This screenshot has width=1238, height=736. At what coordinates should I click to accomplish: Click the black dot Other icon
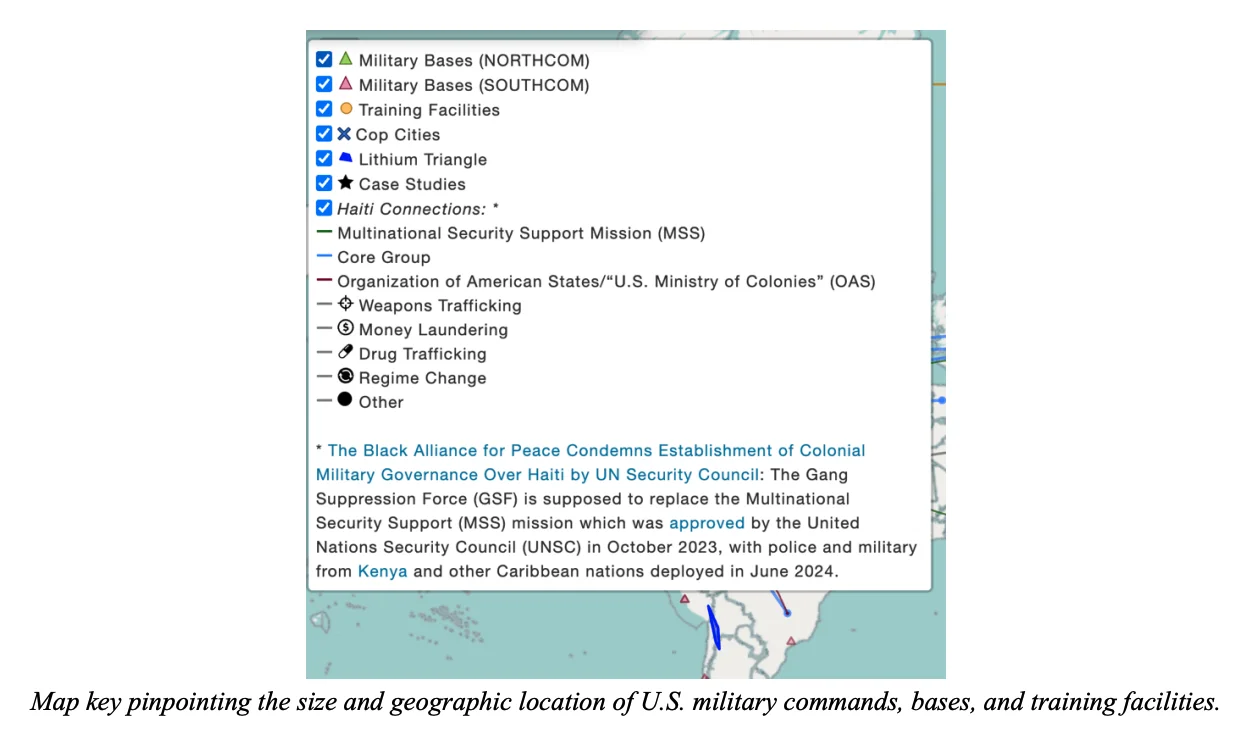pyautogui.click(x=345, y=400)
